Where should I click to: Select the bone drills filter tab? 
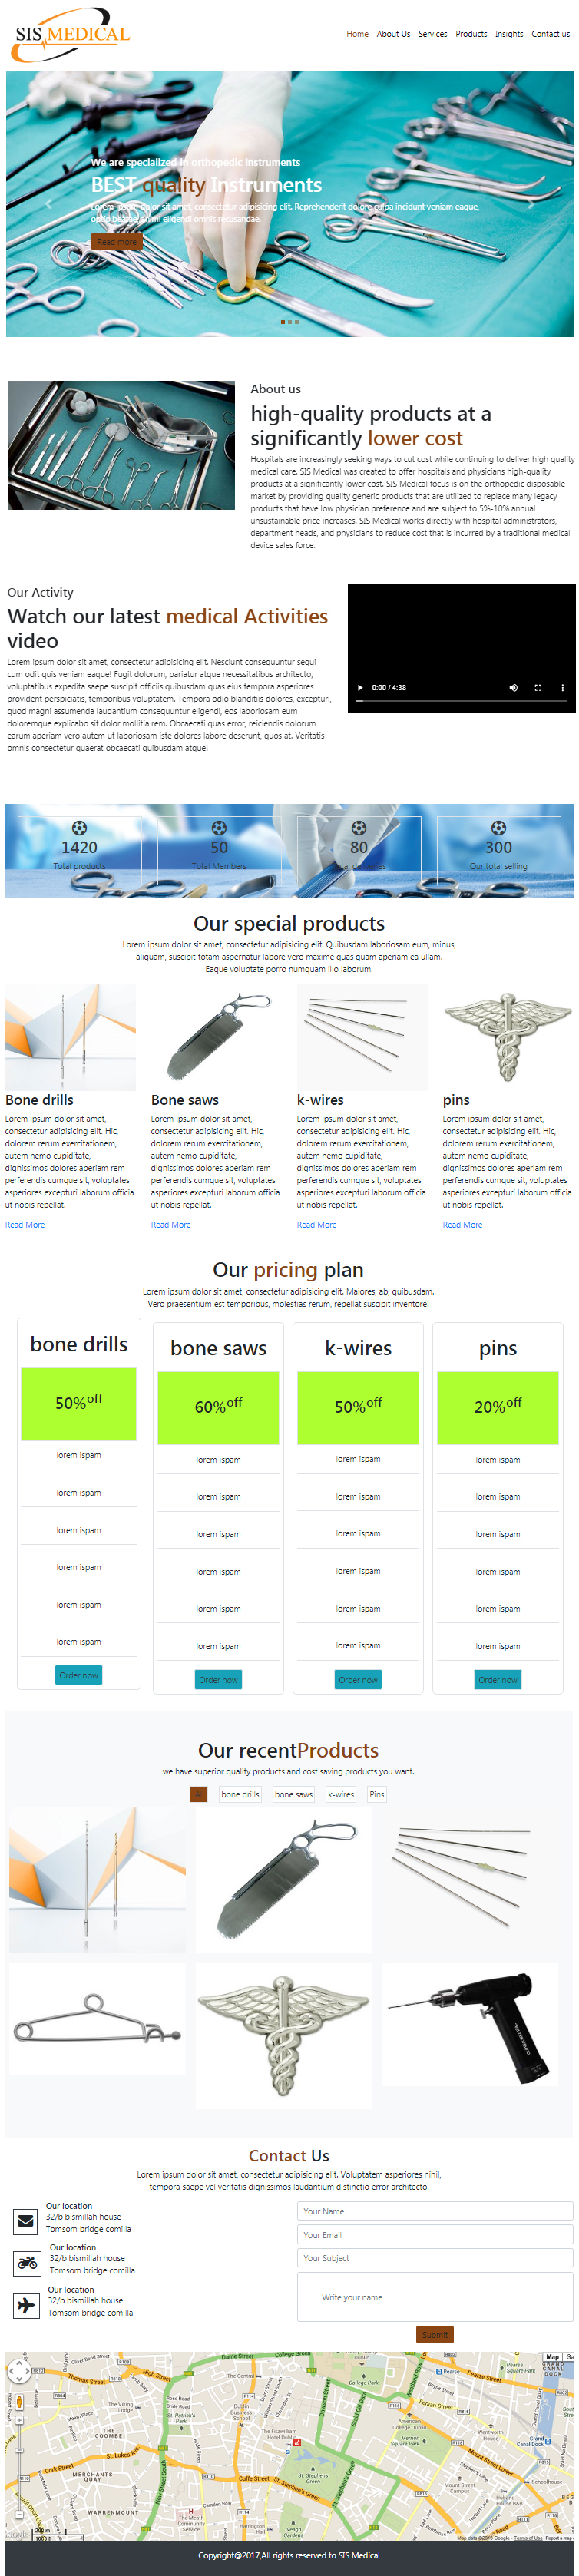pyautogui.click(x=240, y=1794)
